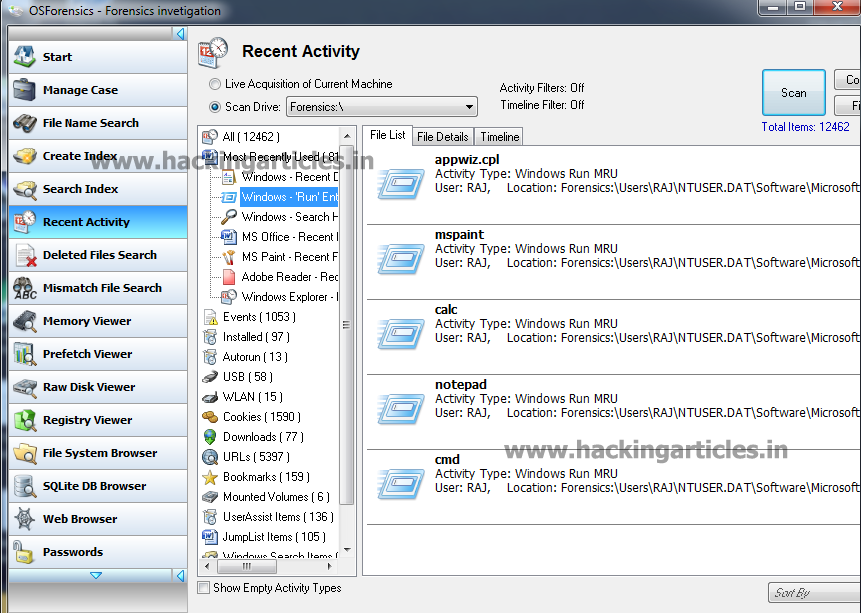Select the Bookmarks ( 159 ) star icon
The width and height of the screenshot is (861, 613).
pyautogui.click(x=210, y=477)
